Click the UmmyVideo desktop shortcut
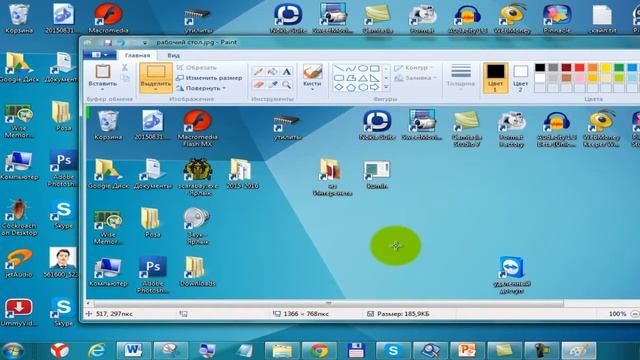The width and height of the screenshot is (640, 360). coord(19,312)
